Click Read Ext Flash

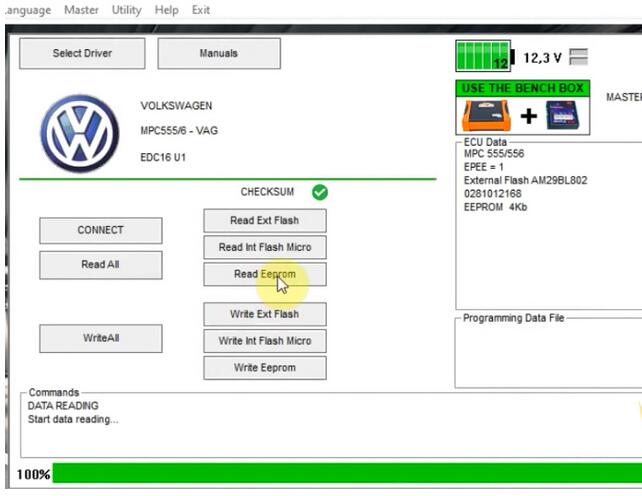(265, 220)
